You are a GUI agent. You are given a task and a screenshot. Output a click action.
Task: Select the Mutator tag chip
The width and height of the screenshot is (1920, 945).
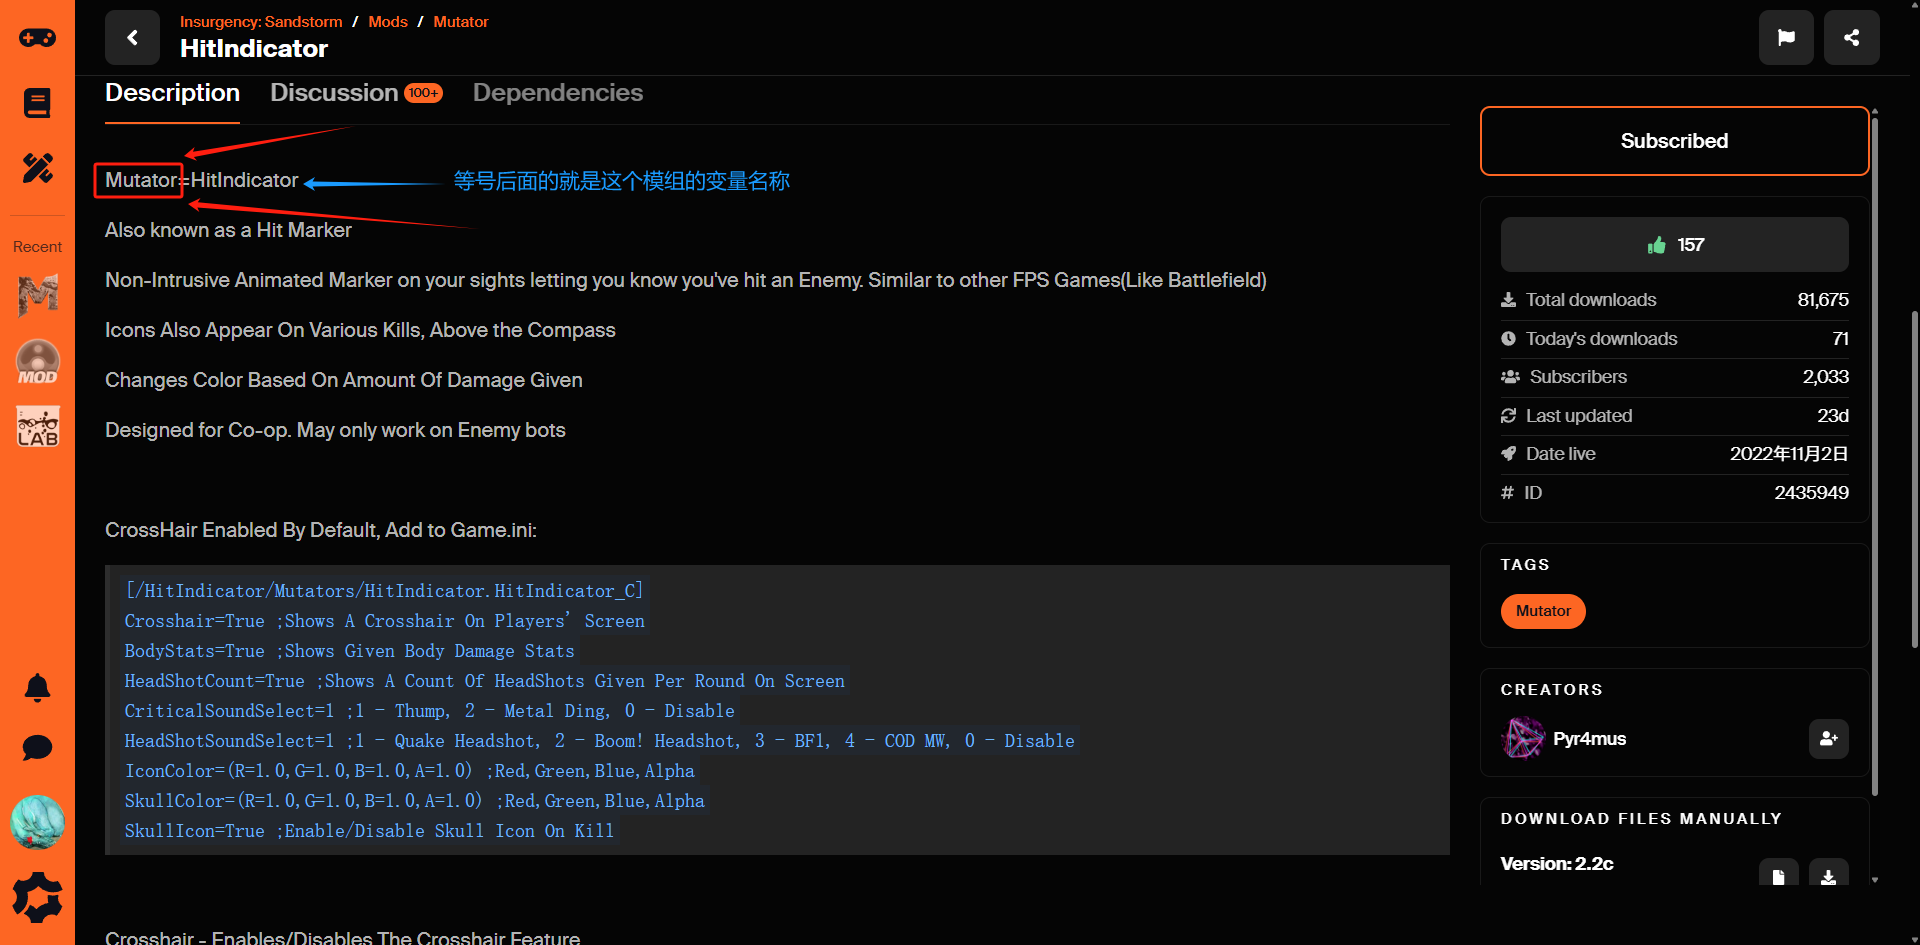[1542, 611]
